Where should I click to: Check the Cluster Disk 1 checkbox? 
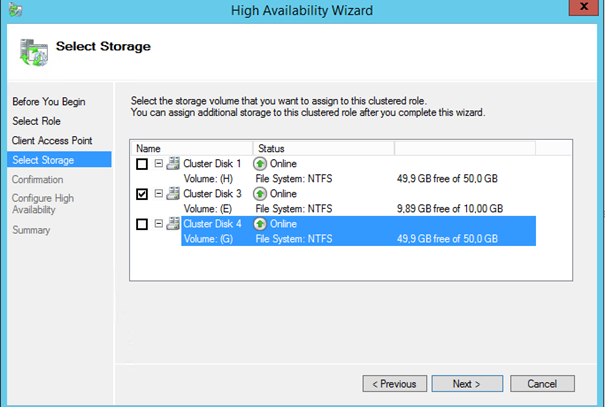pyautogui.click(x=142, y=164)
